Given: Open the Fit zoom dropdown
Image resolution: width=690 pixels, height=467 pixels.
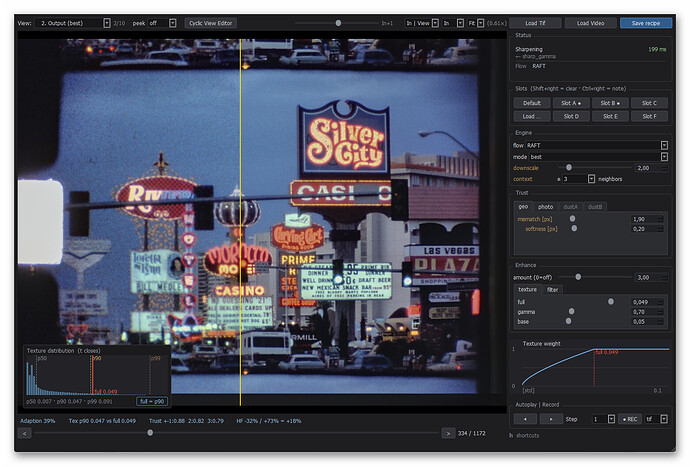Looking at the screenshot, I should point(476,23).
